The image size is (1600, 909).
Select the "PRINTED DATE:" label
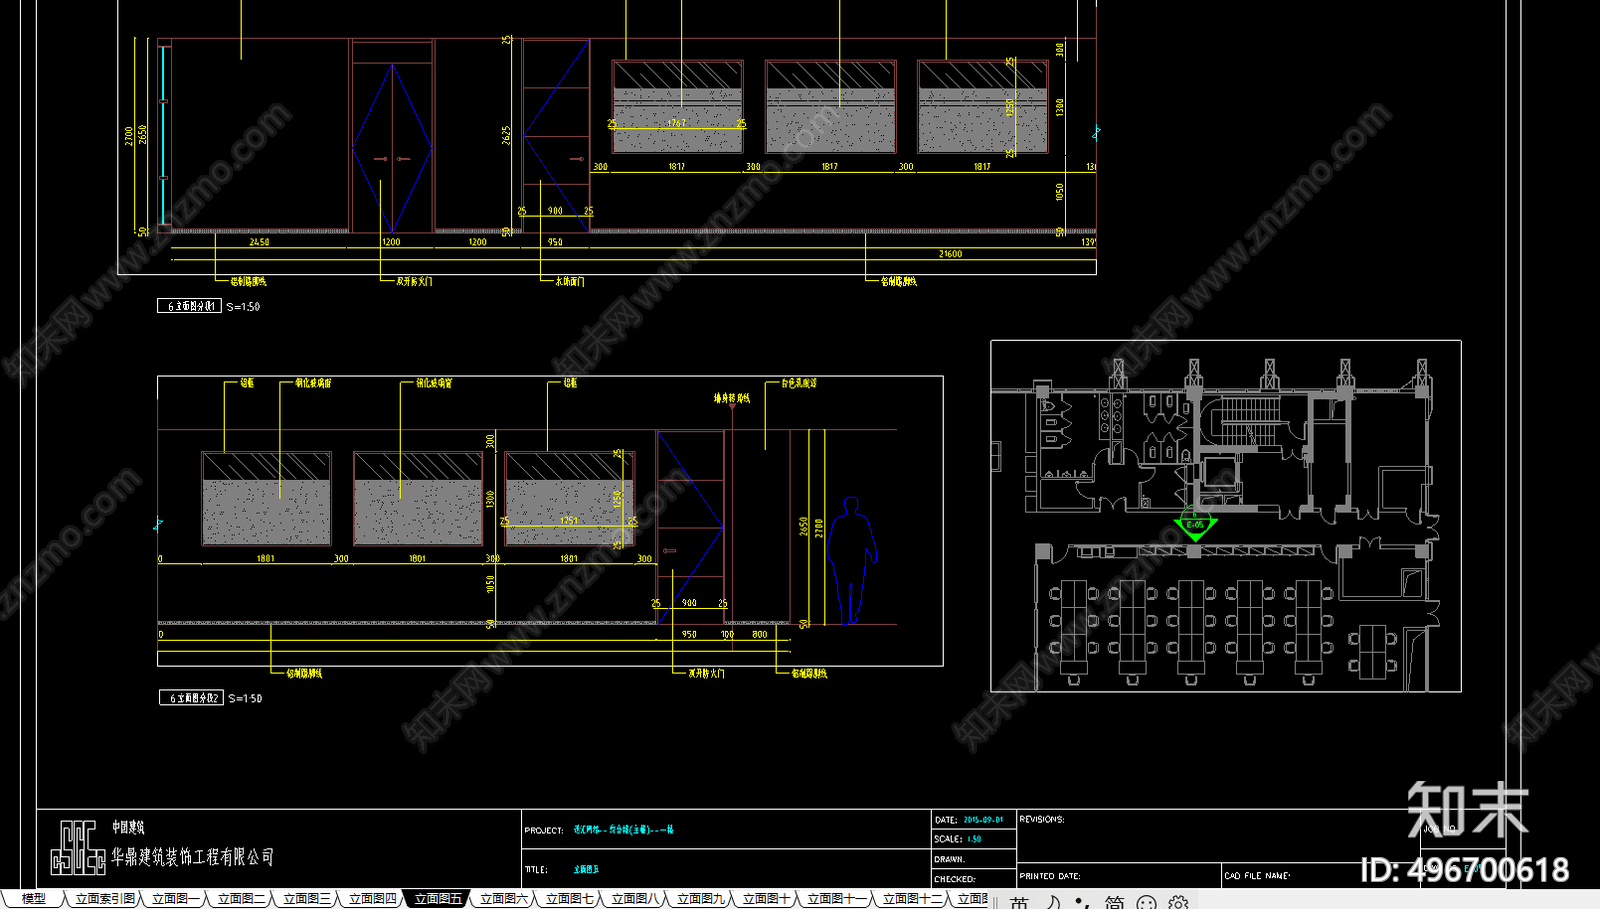[x=1050, y=876]
